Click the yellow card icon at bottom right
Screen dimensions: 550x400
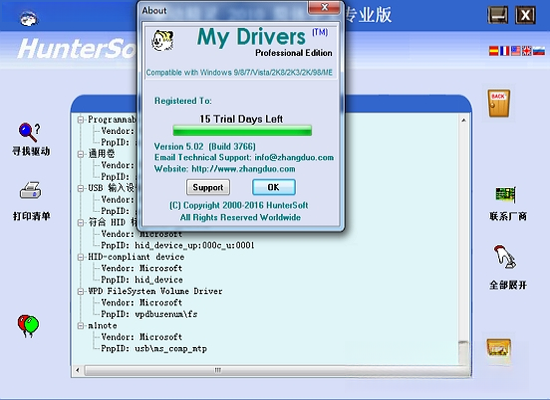point(498,347)
